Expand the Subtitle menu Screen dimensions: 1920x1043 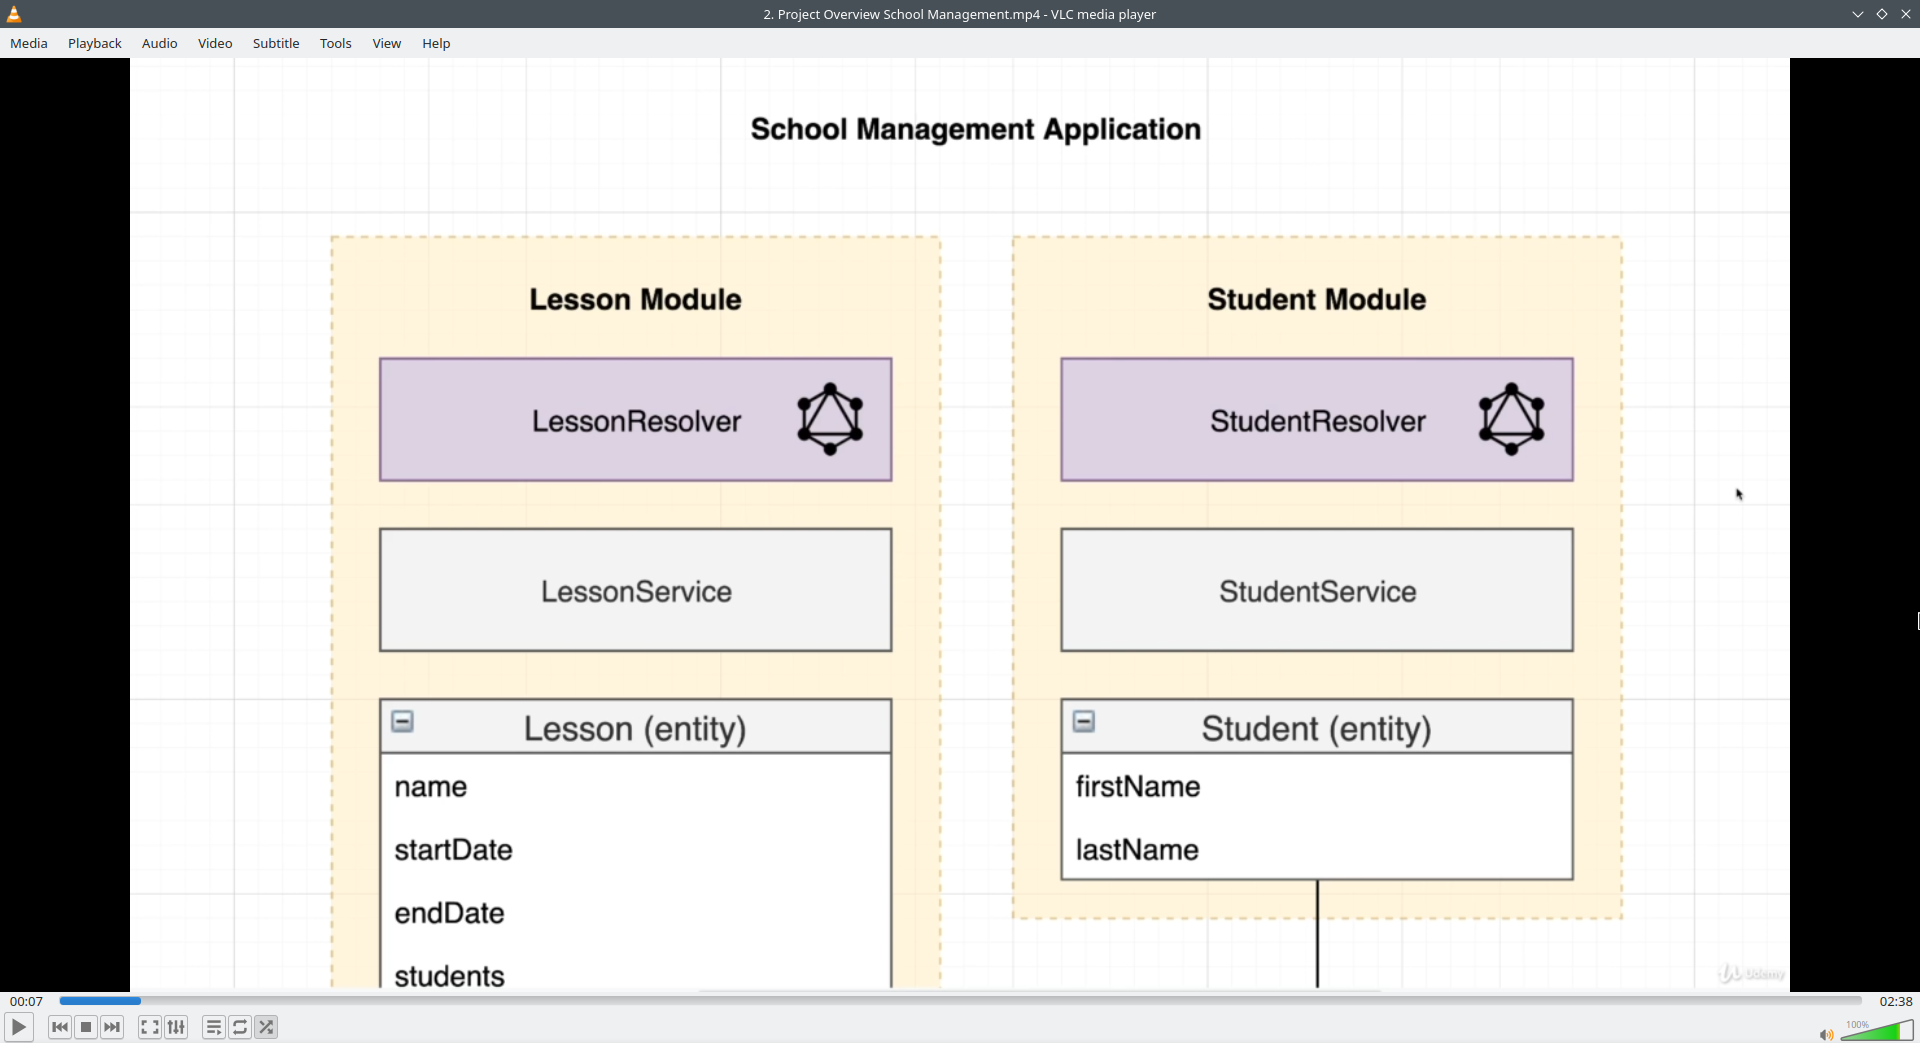click(x=276, y=43)
